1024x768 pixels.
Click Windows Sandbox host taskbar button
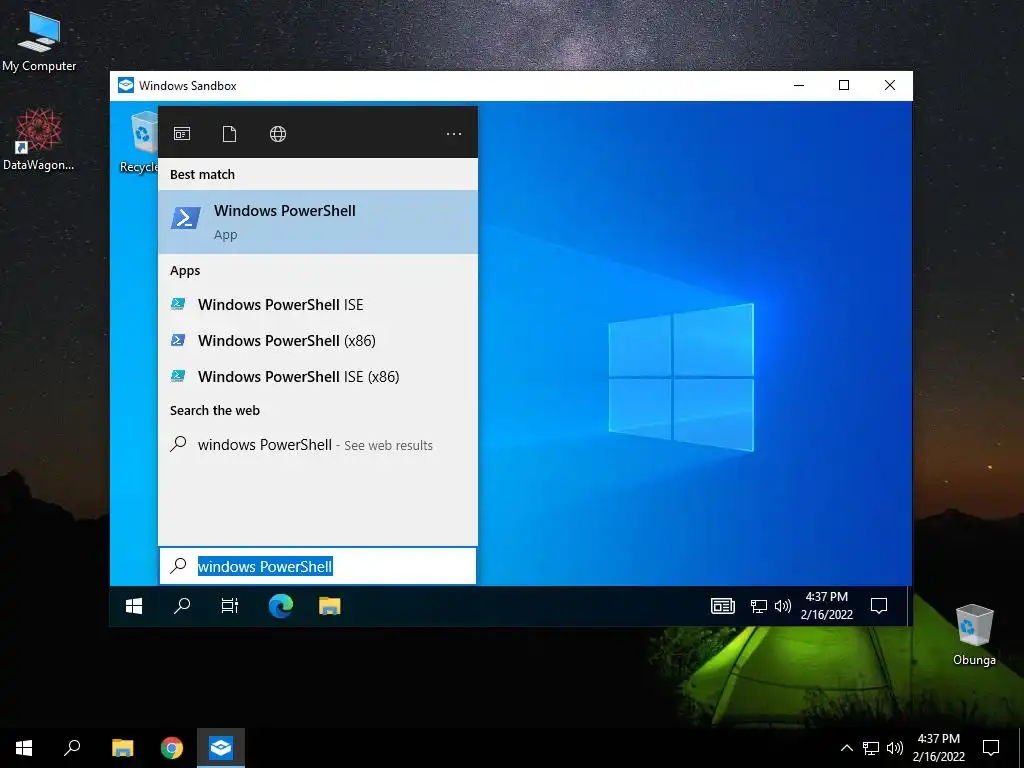pos(221,748)
